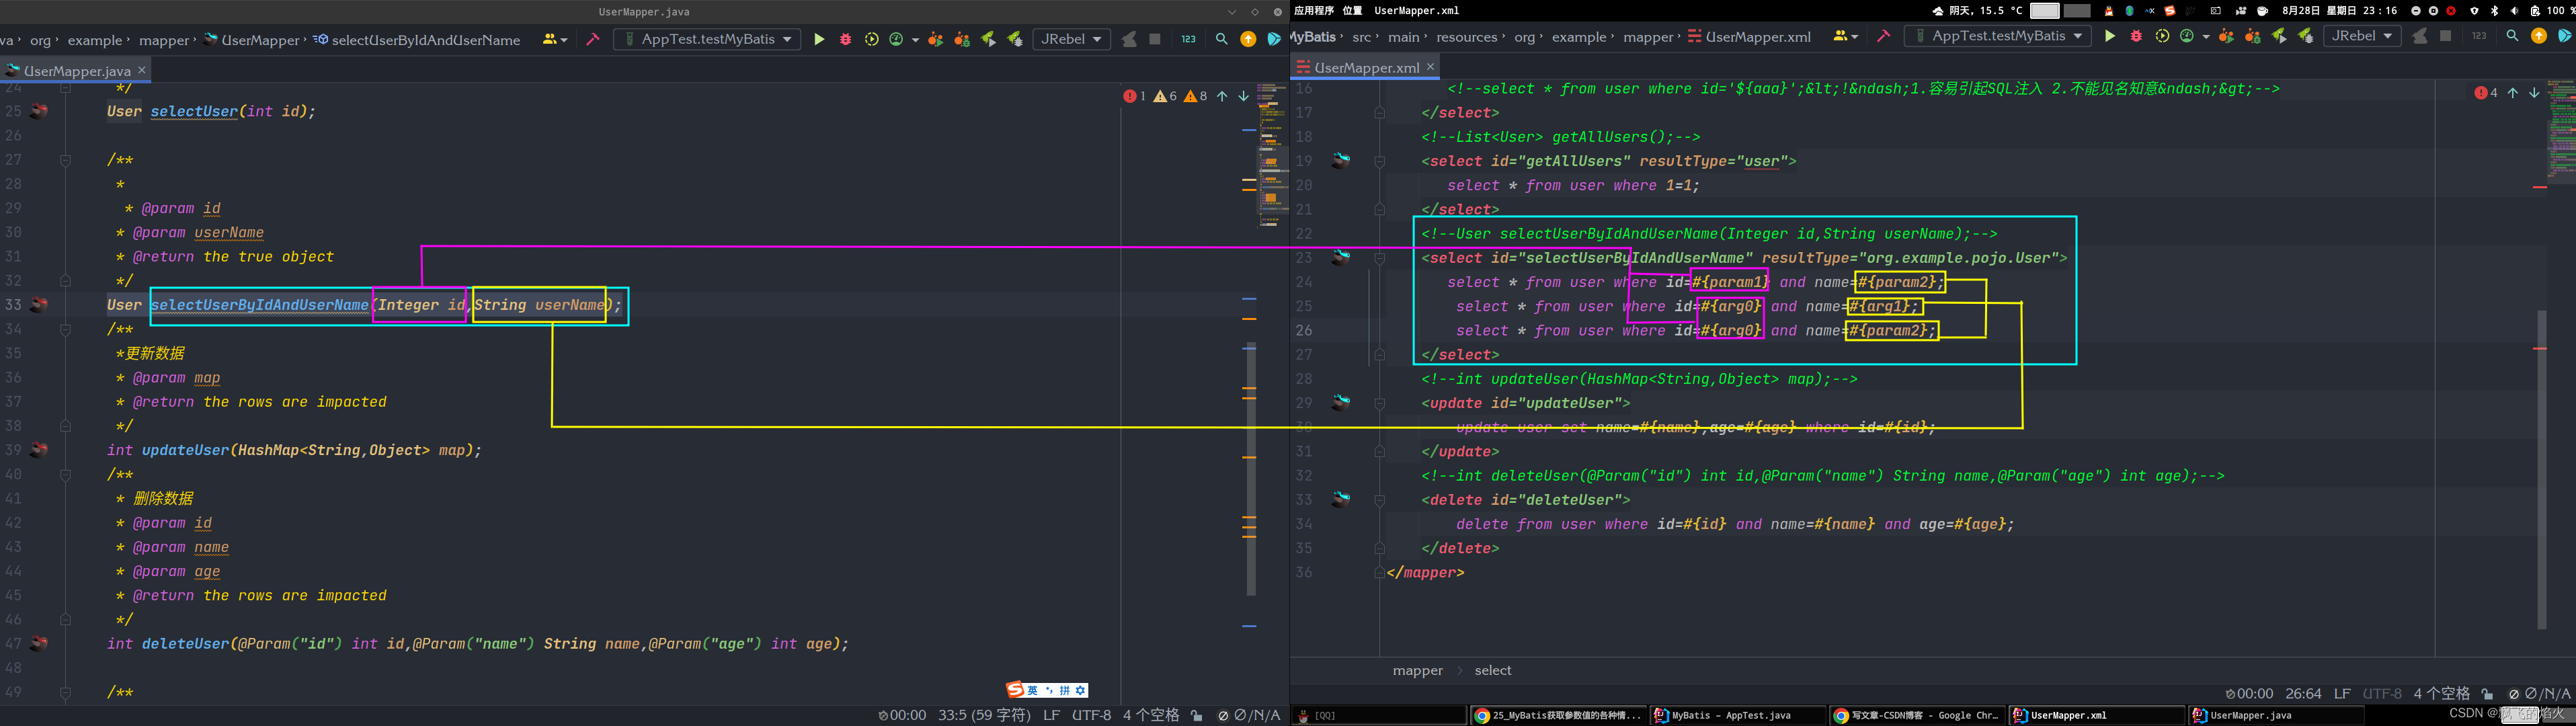The image size is (2576, 726).
Task: Go to previous highlighted error in UserMapper.xml
Action: [x=2512, y=93]
